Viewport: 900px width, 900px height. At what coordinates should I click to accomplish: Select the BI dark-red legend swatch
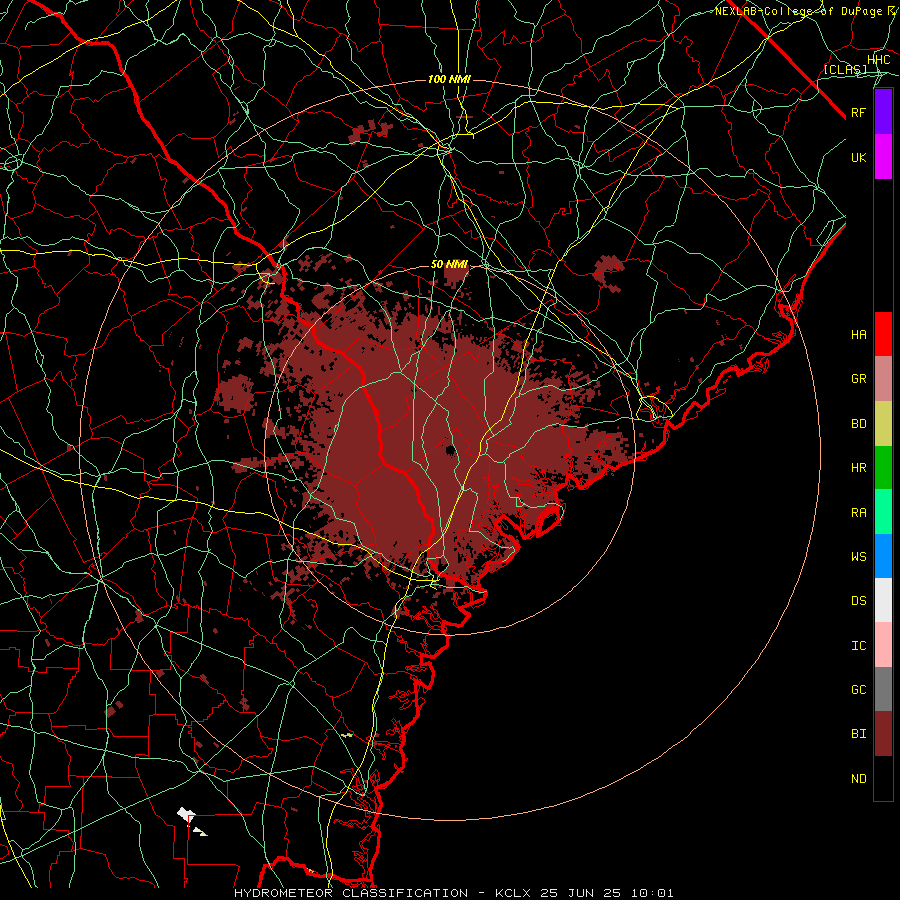pos(883,734)
